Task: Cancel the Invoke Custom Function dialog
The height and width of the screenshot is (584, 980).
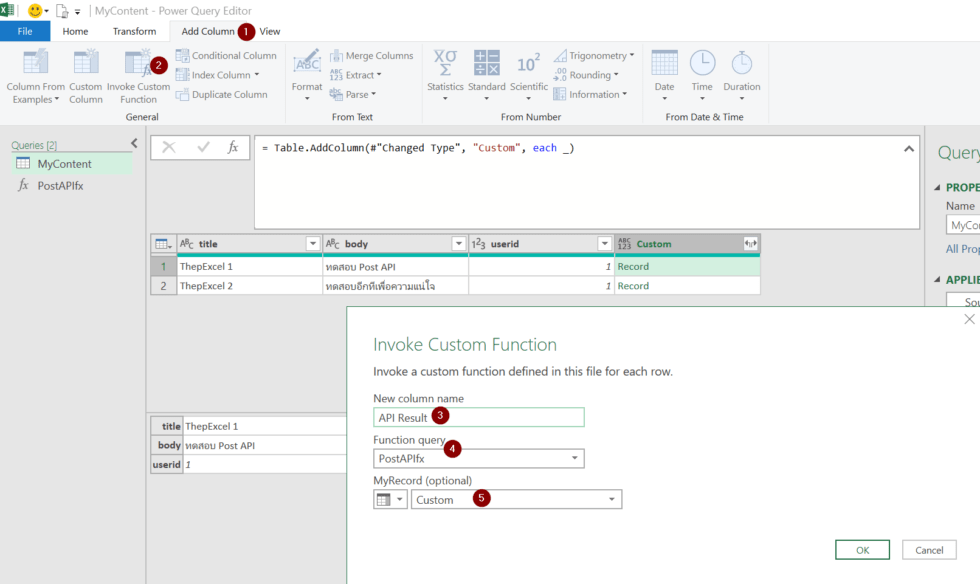Action: tap(929, 550)
